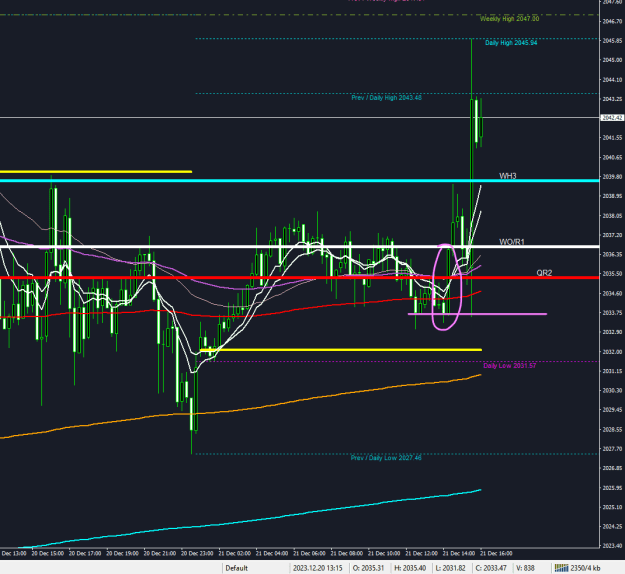Click the 2024.25 price axis label
The image size is (625, 574).
coord(612,527)
